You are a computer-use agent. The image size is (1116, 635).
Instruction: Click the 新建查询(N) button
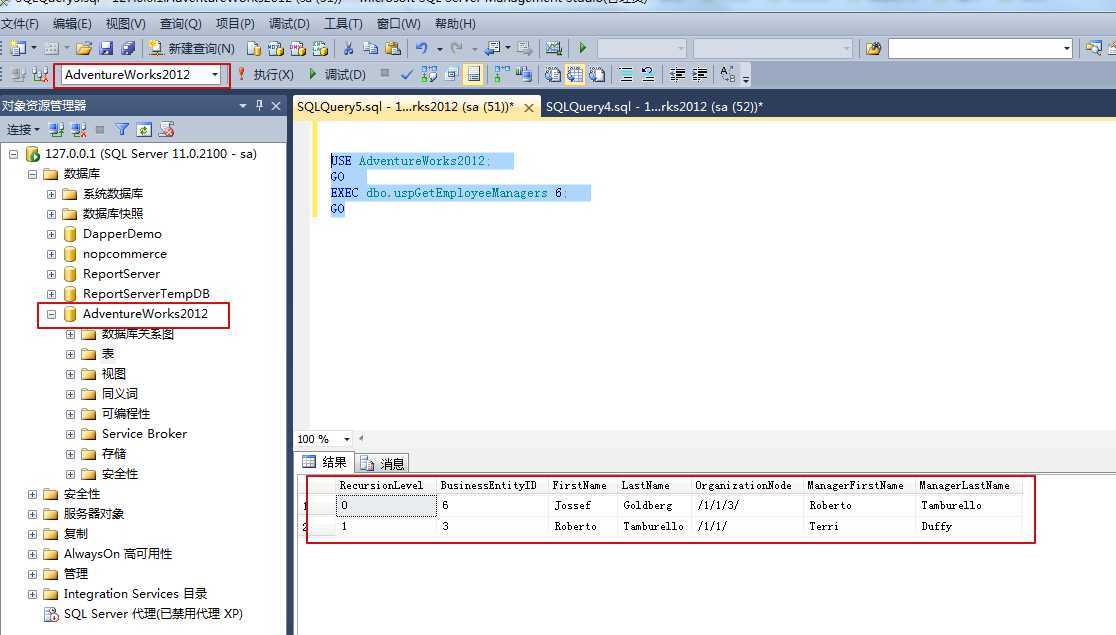point(191,48)
